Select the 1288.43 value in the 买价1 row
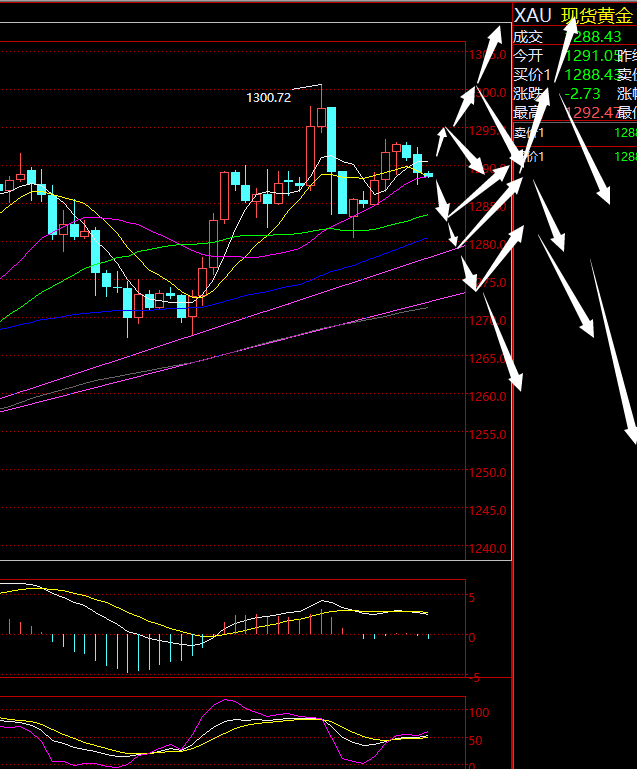This screenshot has height=769, width=637. click(590, 75)
